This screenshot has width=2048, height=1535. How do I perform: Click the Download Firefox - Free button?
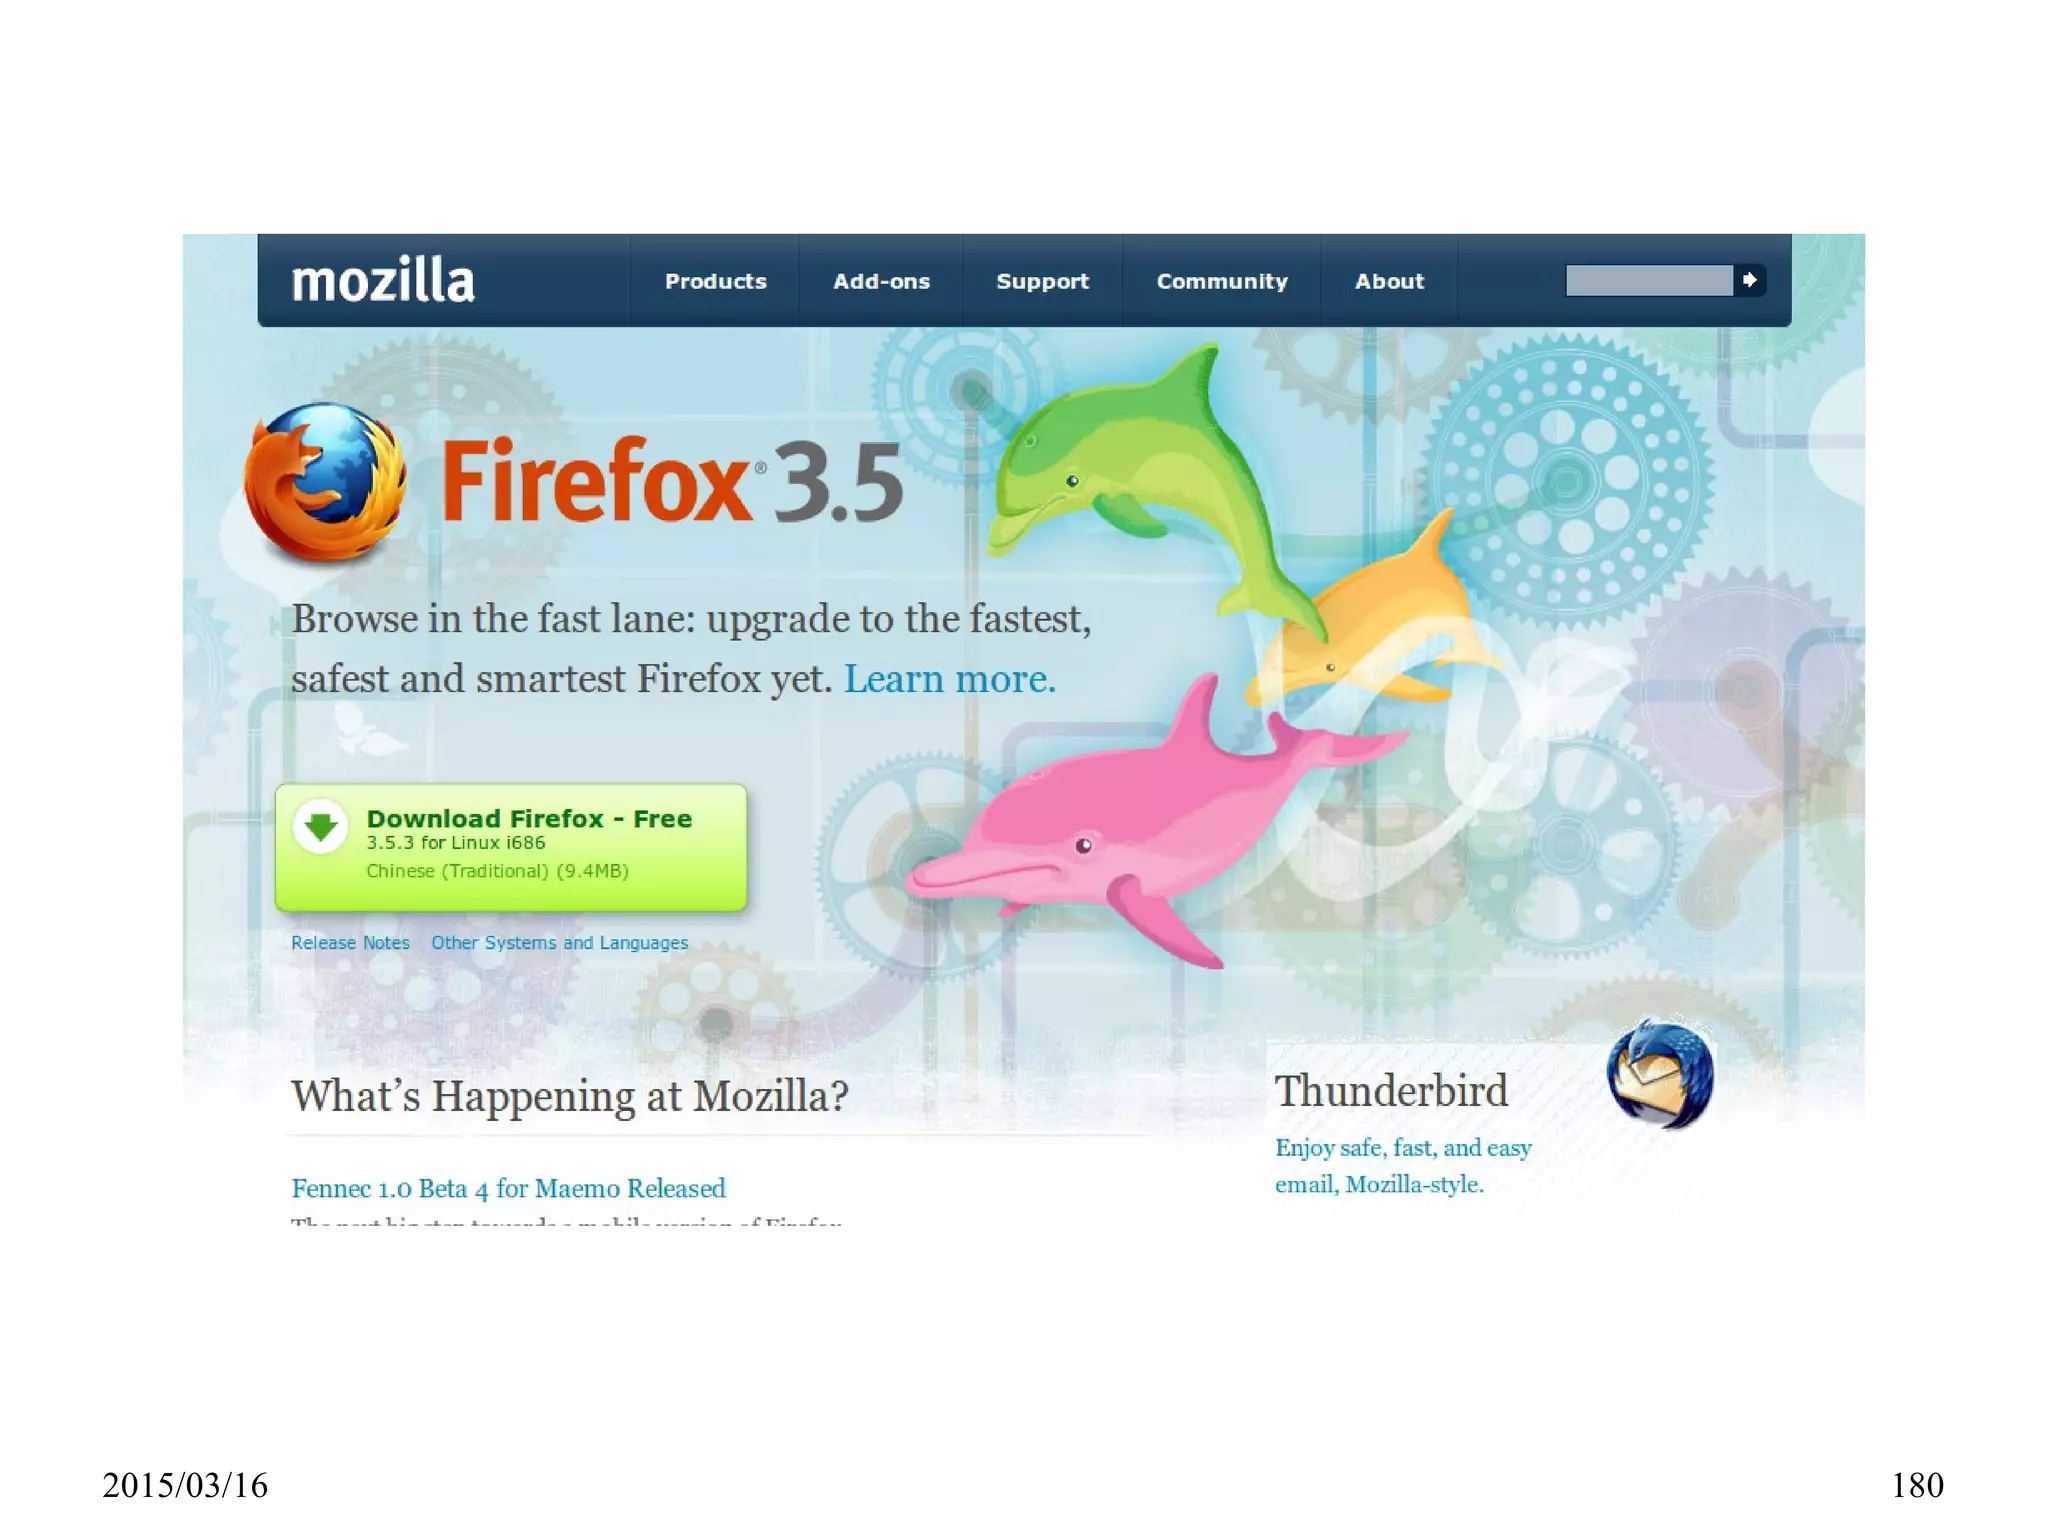point(511,847)
